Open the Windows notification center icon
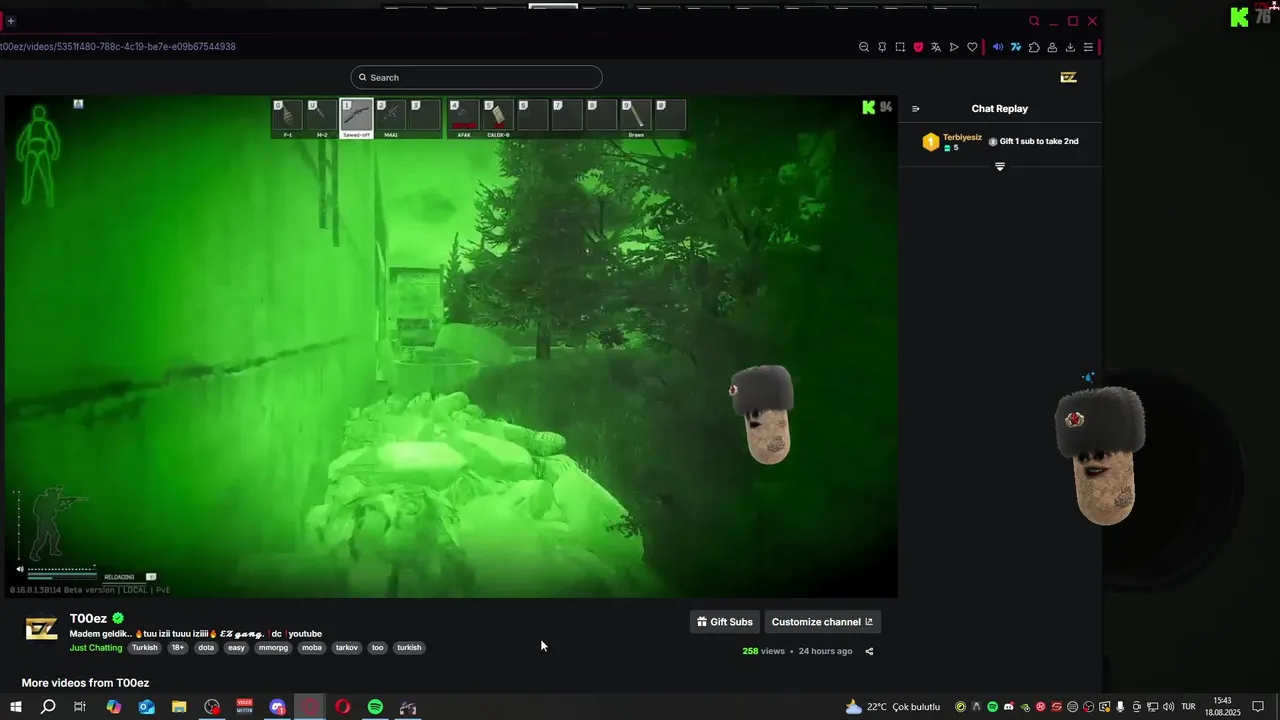Image resolution: width=1280 pixels, height=720 pixels. click(1258, 707)
